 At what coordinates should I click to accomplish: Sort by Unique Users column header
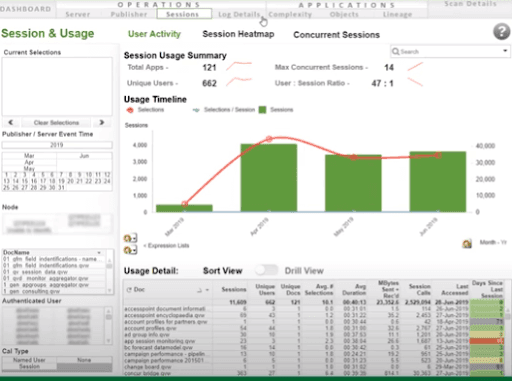click(x=265, y=290)
